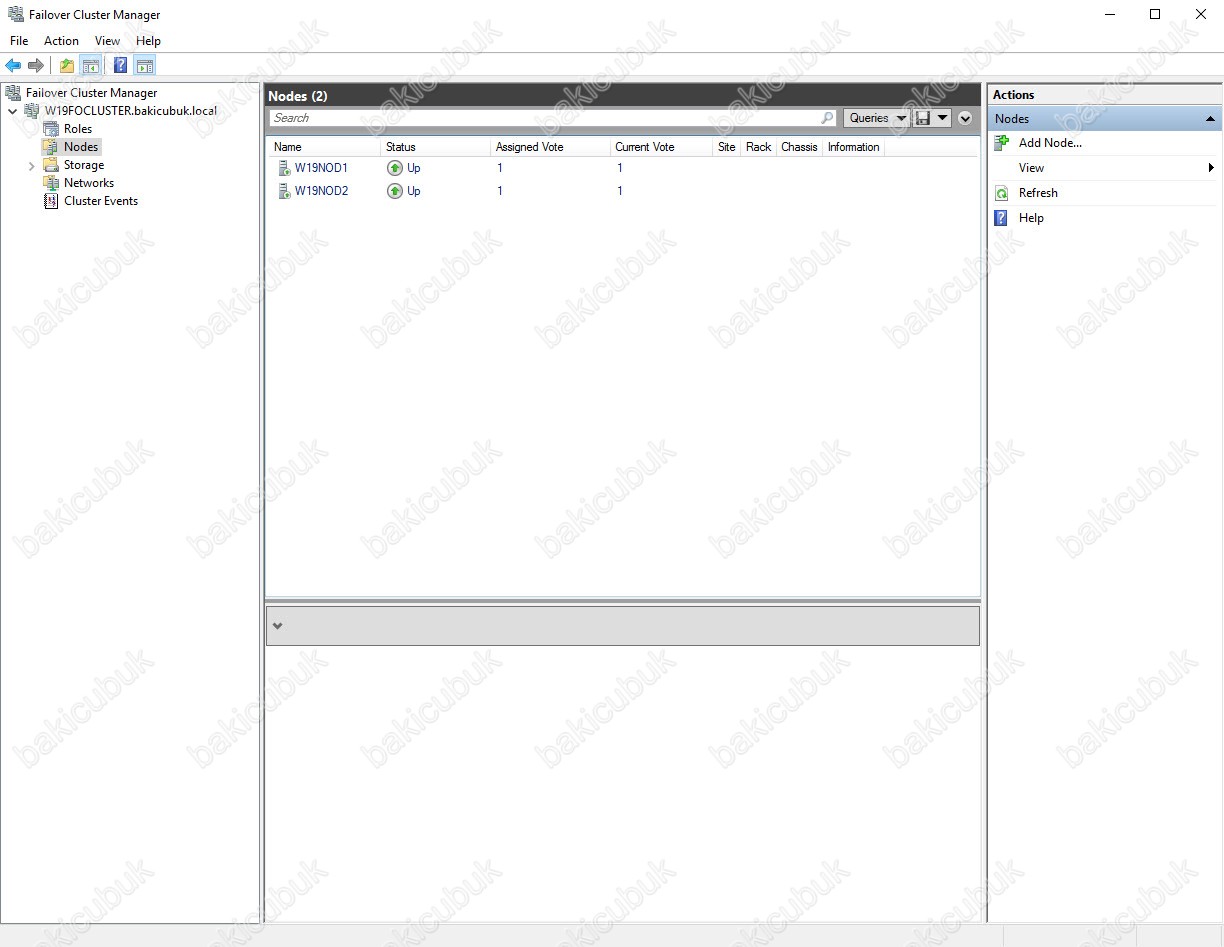Open the File menu
This screenshot has height=947, width=1224.
pos(19,41)
